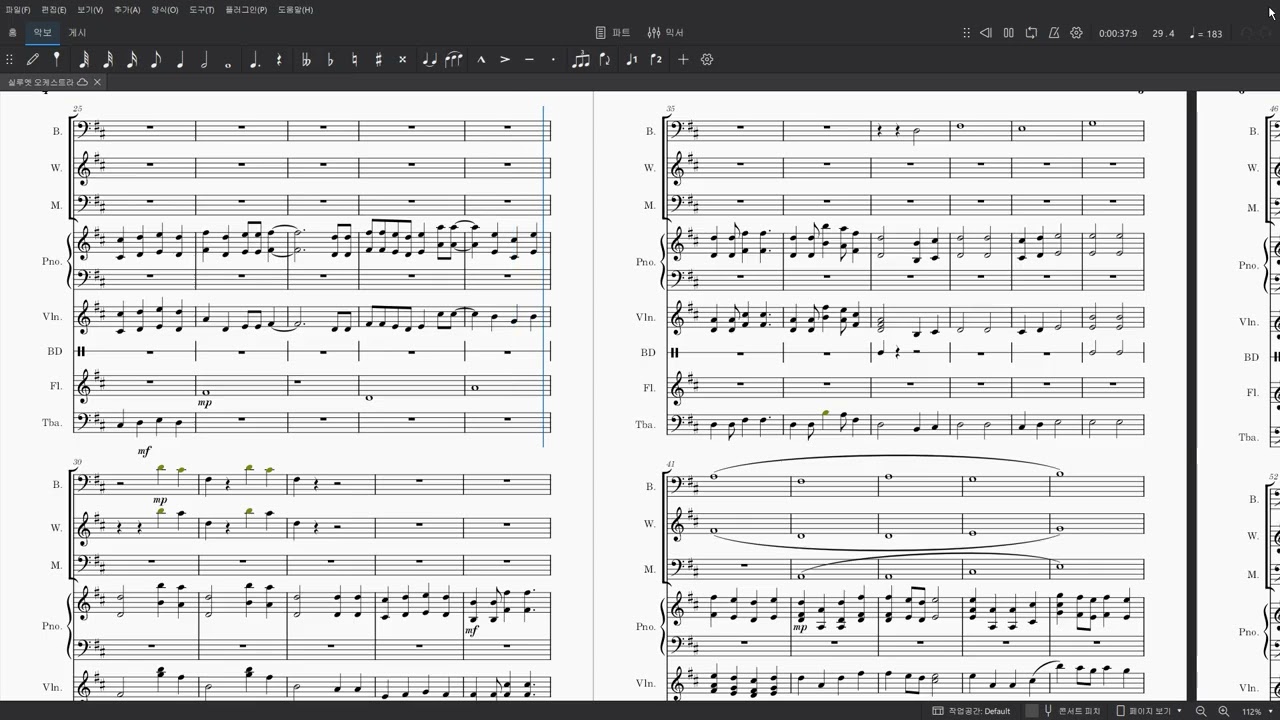Add a tenuto articulation
This screenshot has width=1280, height=720.
529,60
